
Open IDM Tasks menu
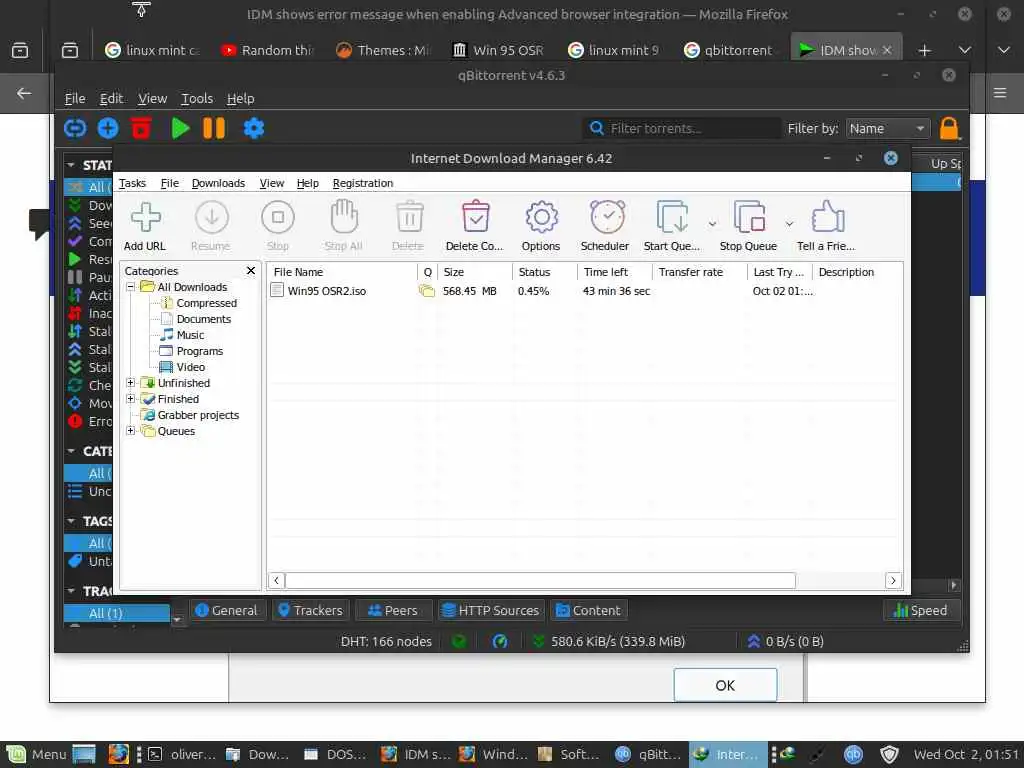coord(133,184)
